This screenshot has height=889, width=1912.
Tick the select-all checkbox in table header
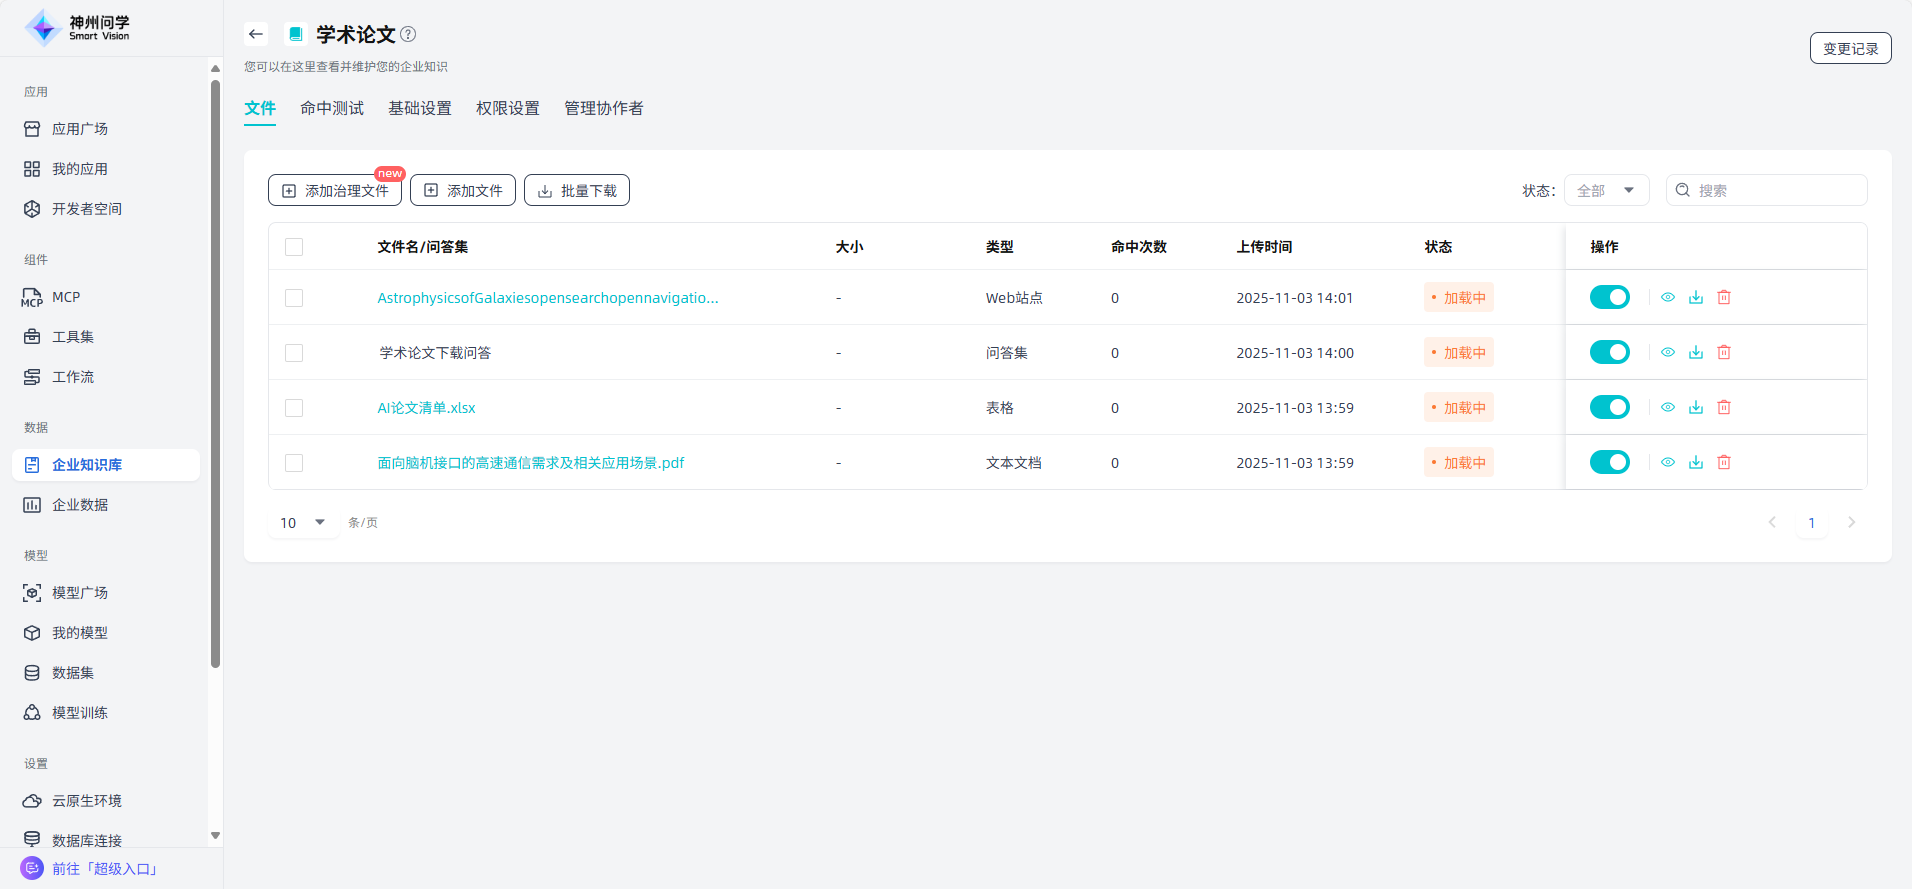pos(294,247)
